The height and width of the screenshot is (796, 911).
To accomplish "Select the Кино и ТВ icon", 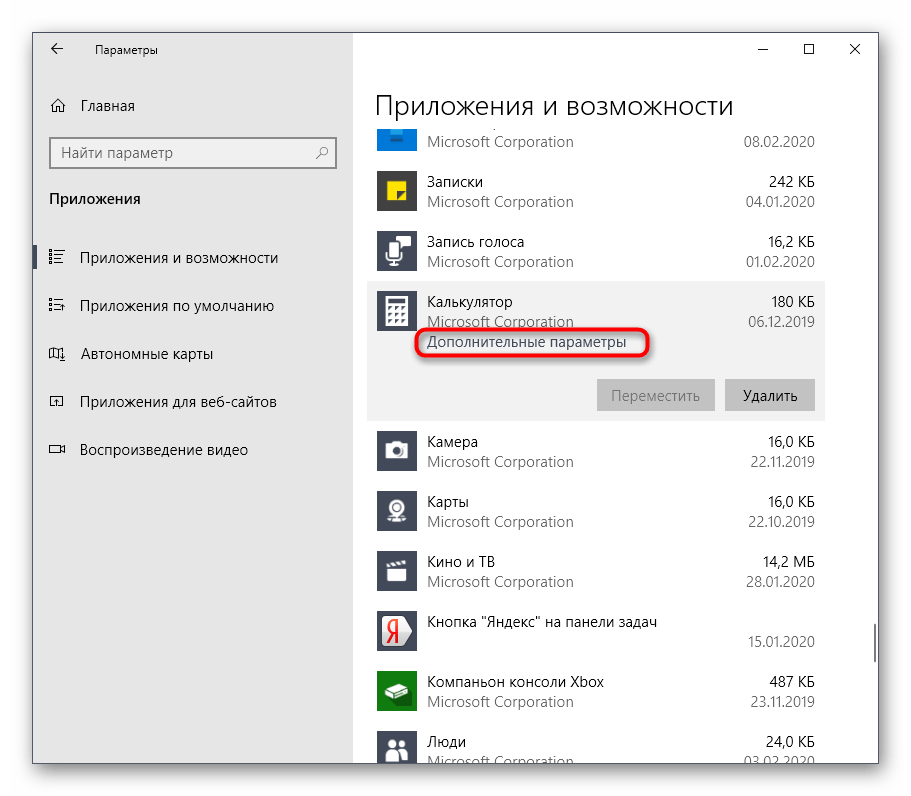I will click(396, 572).
